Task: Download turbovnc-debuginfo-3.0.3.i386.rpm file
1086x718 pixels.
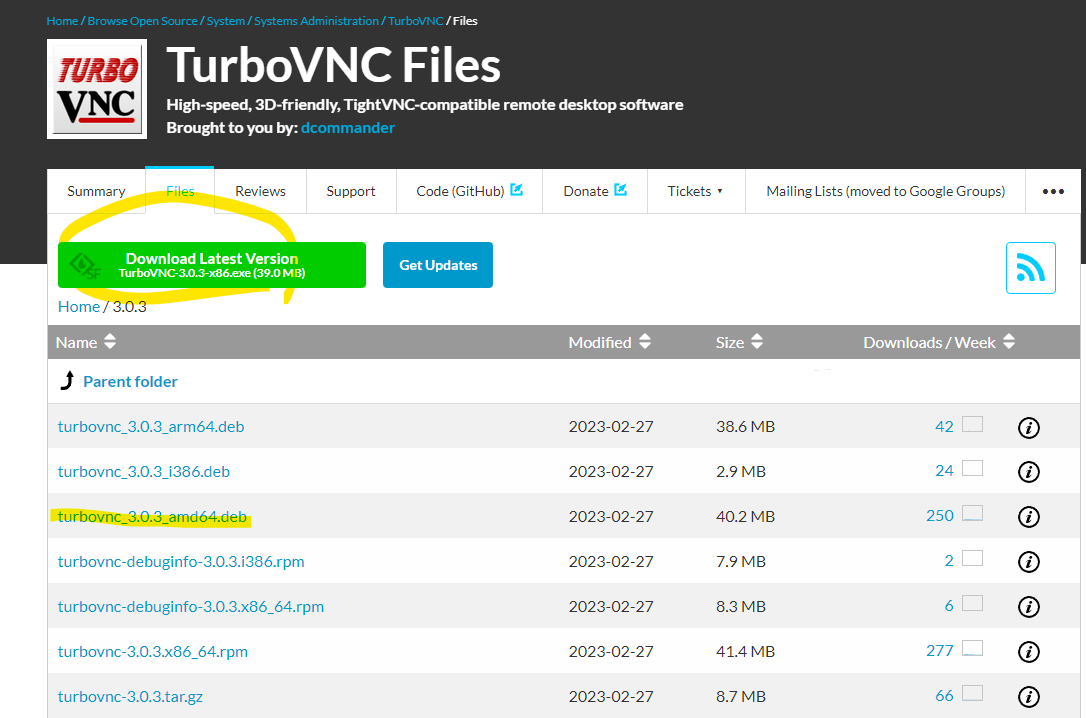Action: pos(181,562)
